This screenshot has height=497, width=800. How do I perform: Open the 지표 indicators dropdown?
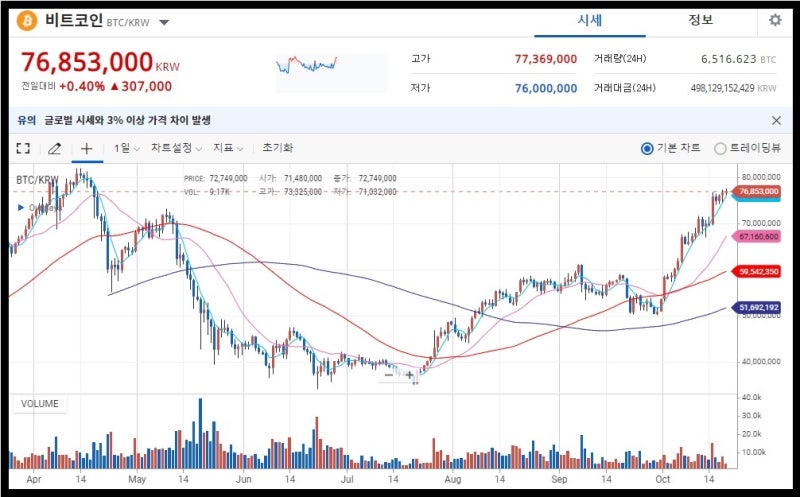click(228, 148)
